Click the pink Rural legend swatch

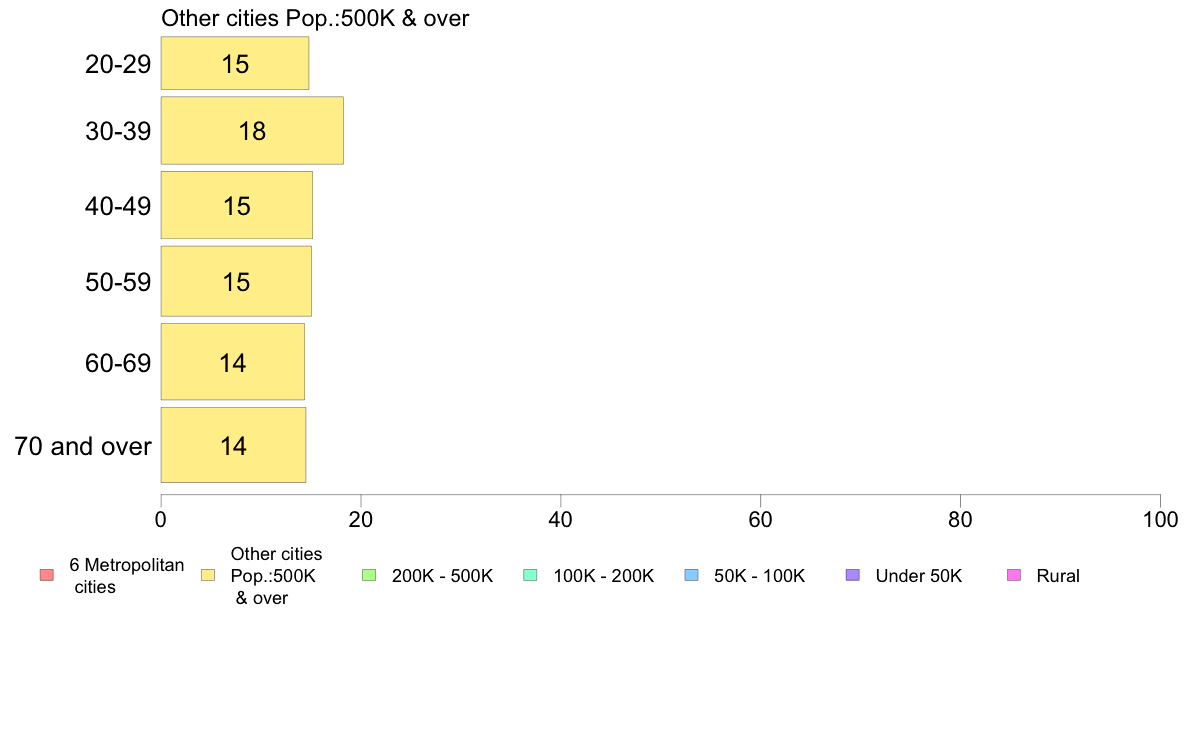[1014, 575]
